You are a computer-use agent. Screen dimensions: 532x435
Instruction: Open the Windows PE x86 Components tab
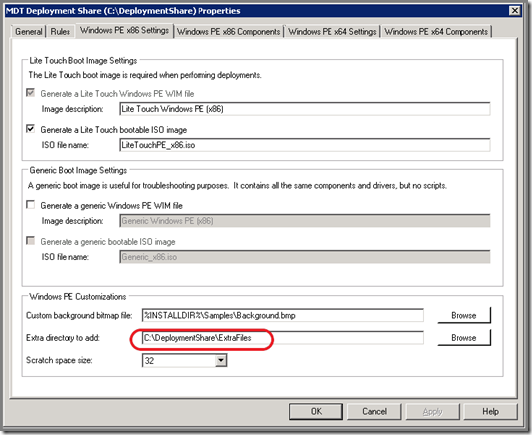coord(228,32)
